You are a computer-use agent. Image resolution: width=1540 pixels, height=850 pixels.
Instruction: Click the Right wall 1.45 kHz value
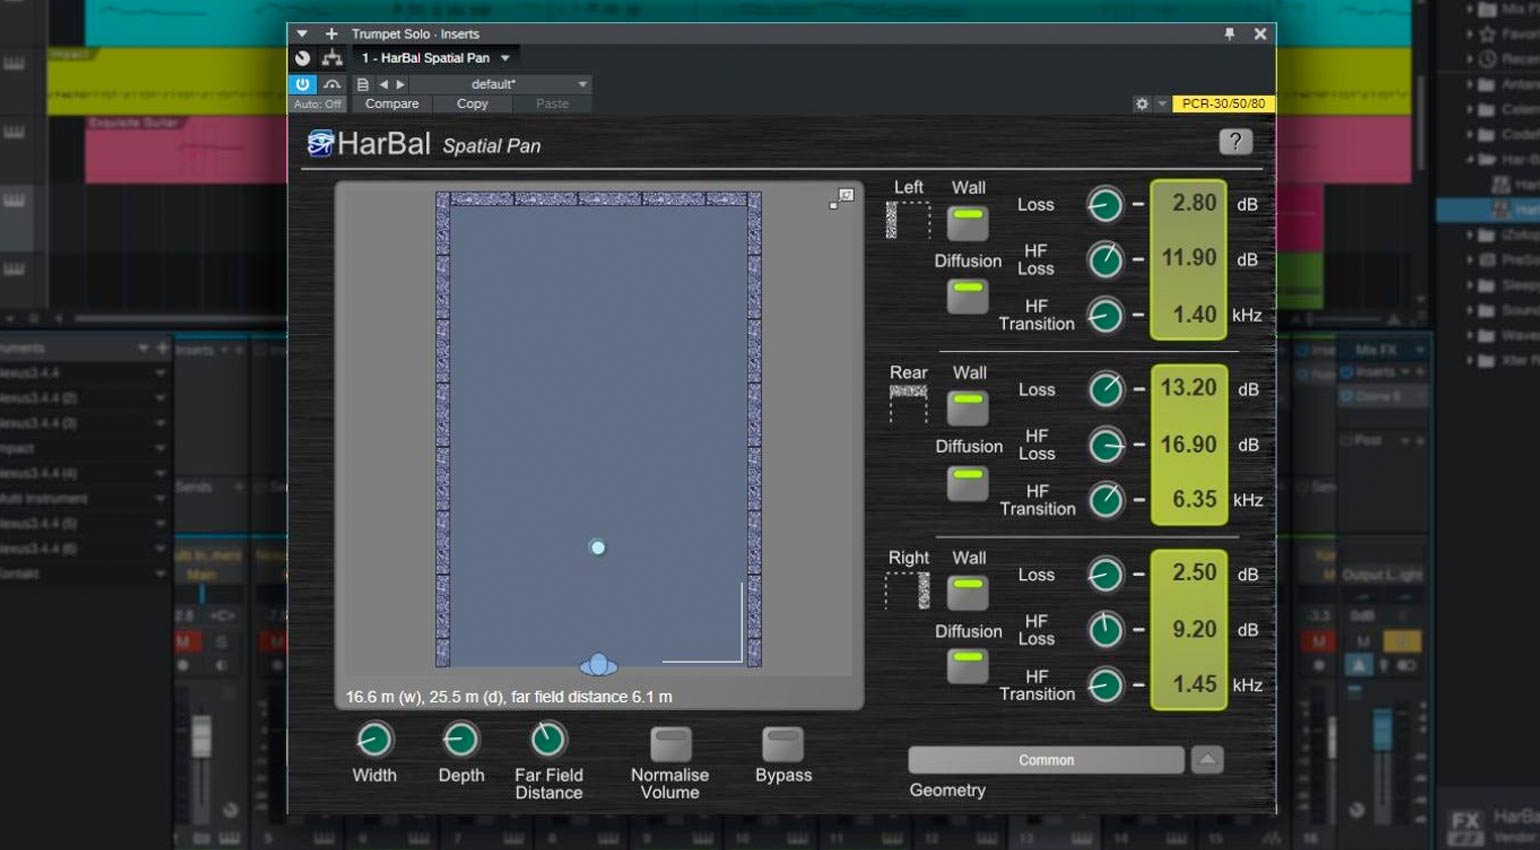[1194, 685]
